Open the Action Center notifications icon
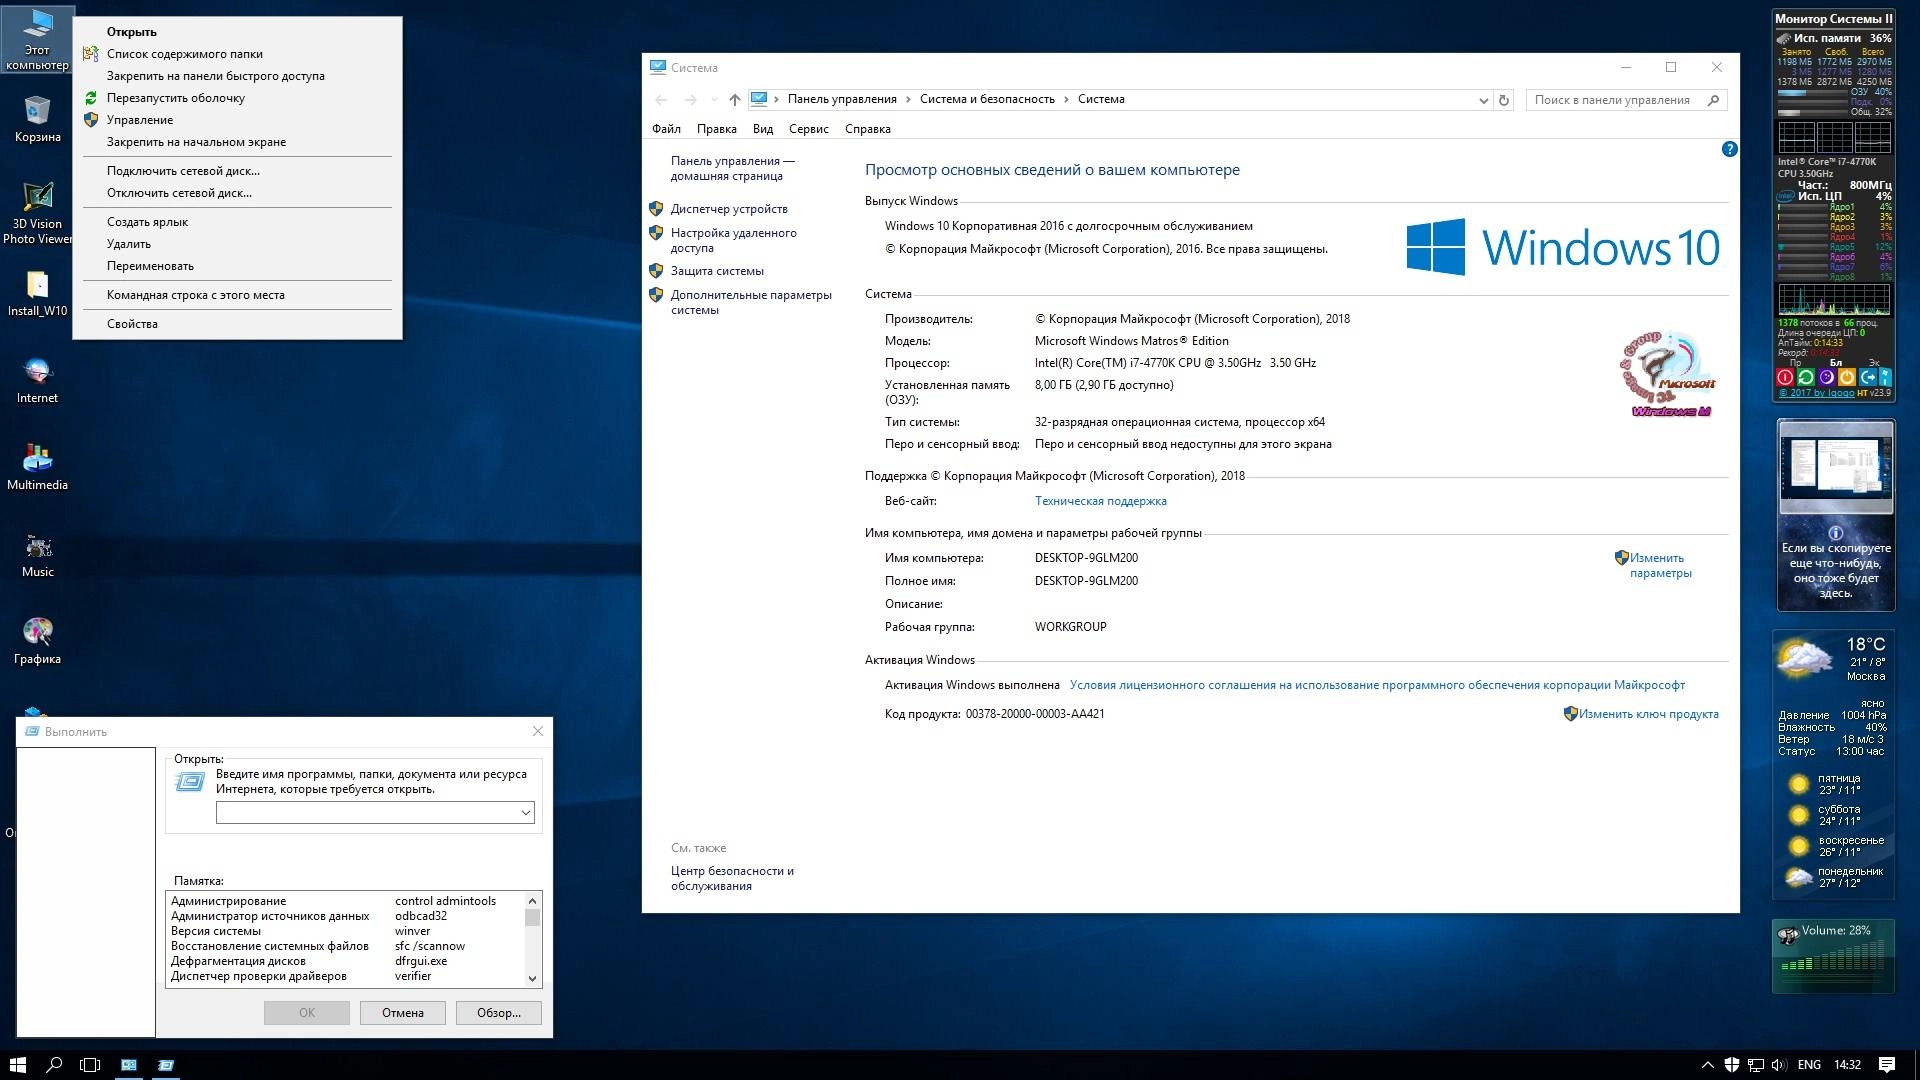The height and width of the screenshot is (1080, 1920). click(1887, 1065)
